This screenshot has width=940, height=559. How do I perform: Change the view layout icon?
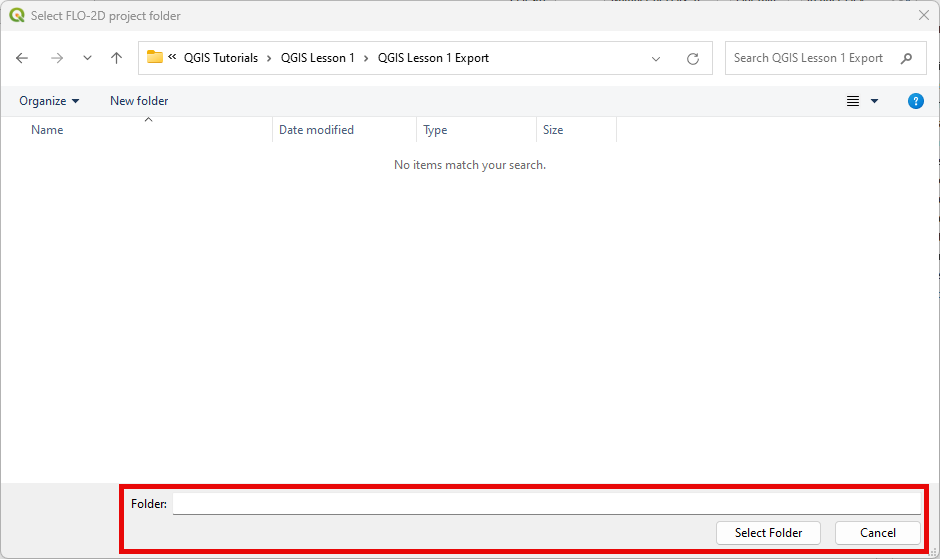(x=853, y=101)
